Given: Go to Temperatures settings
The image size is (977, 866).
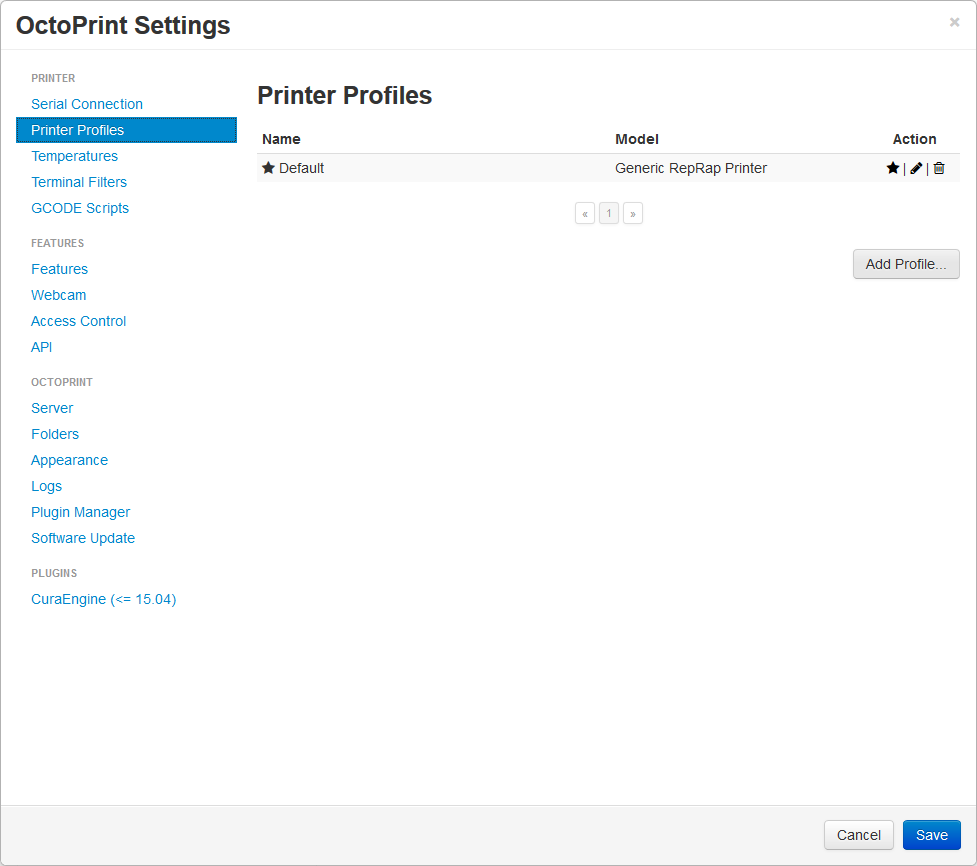Looking at the screenshot, I should pyautogui.click(x=74, y=156).
